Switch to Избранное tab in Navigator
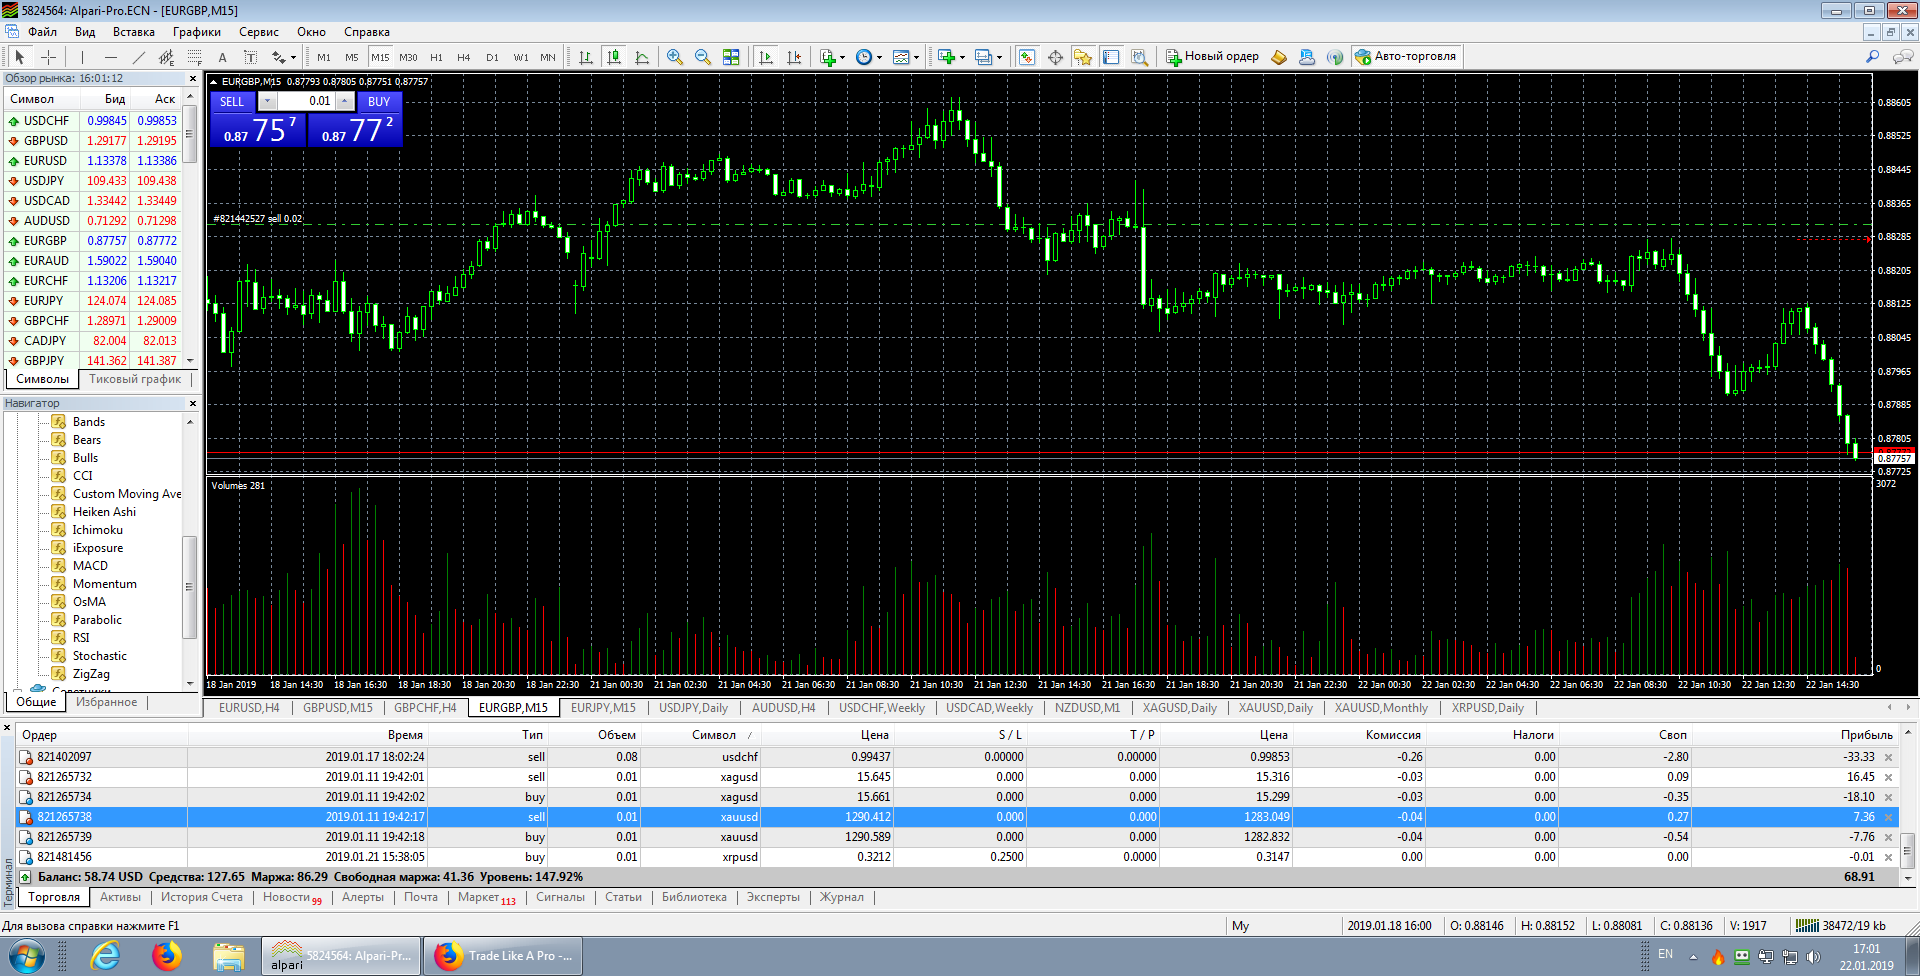Screen dimensions: 1920x976 [x=107, y=702]
